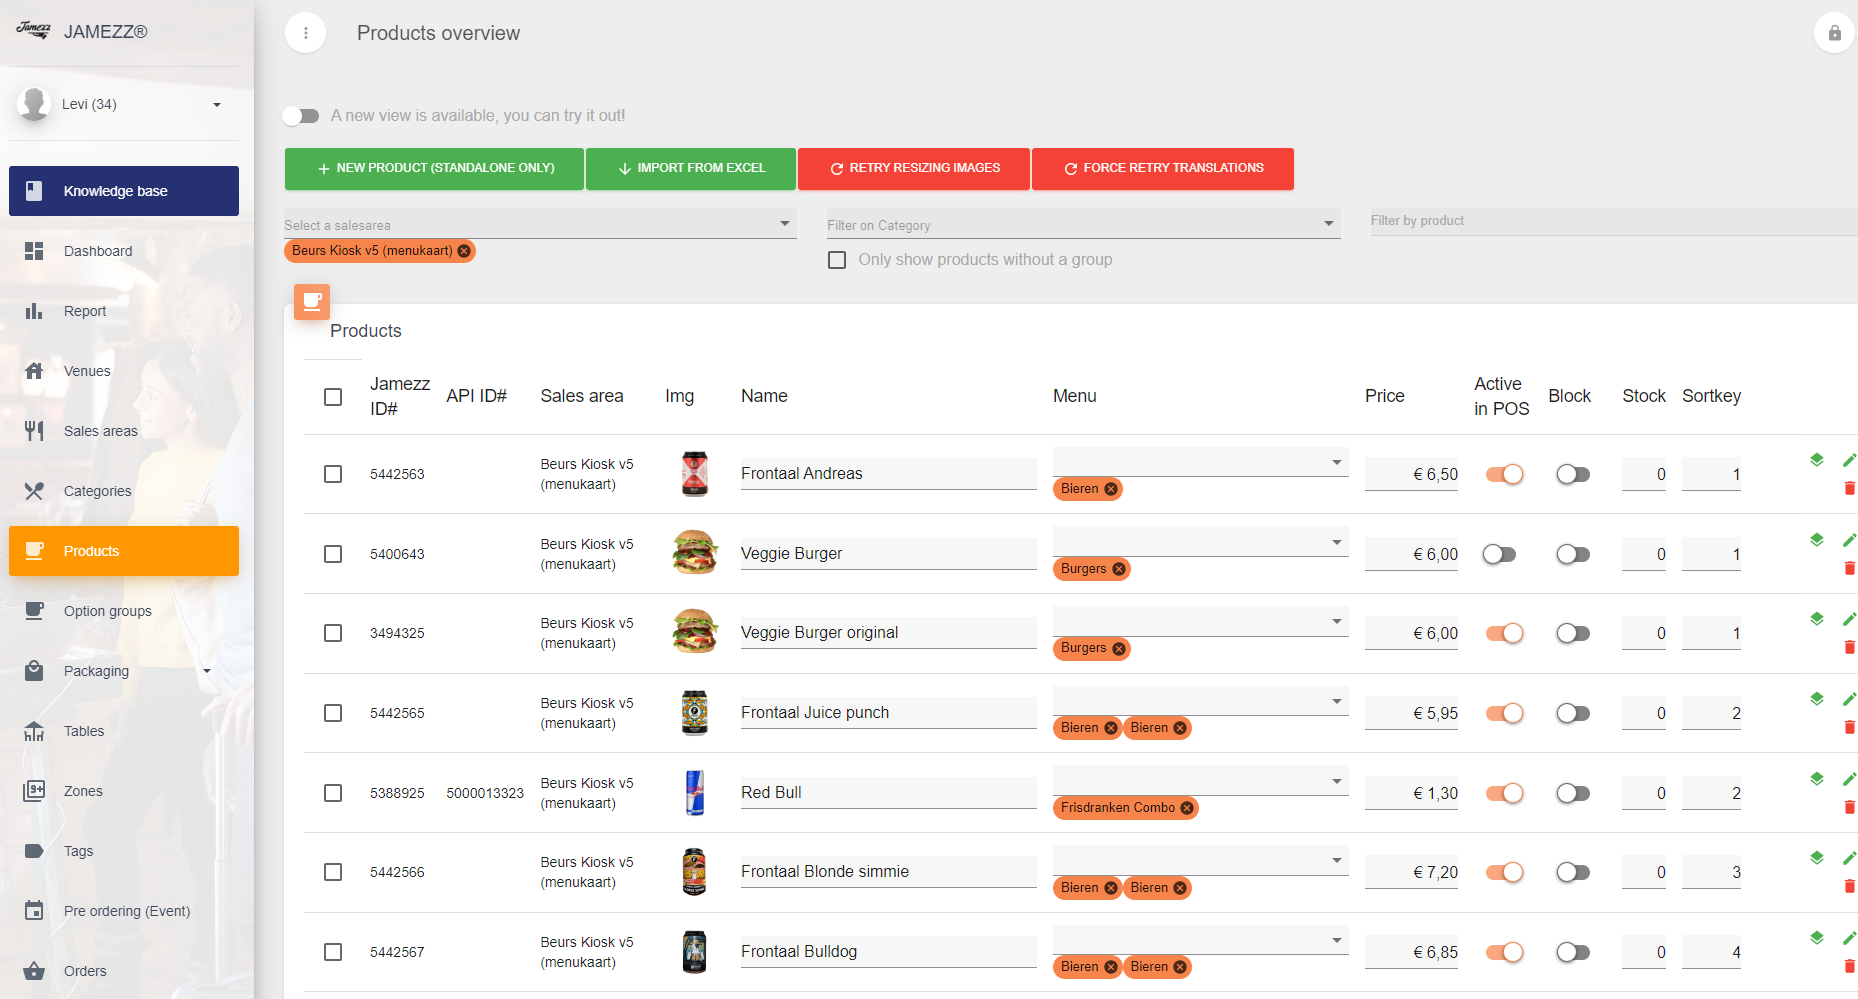This screenshot has height=999, width=1858.
Task: Select the Frontaal Andreas row checkbox
Action: click(x=333, y=474)
